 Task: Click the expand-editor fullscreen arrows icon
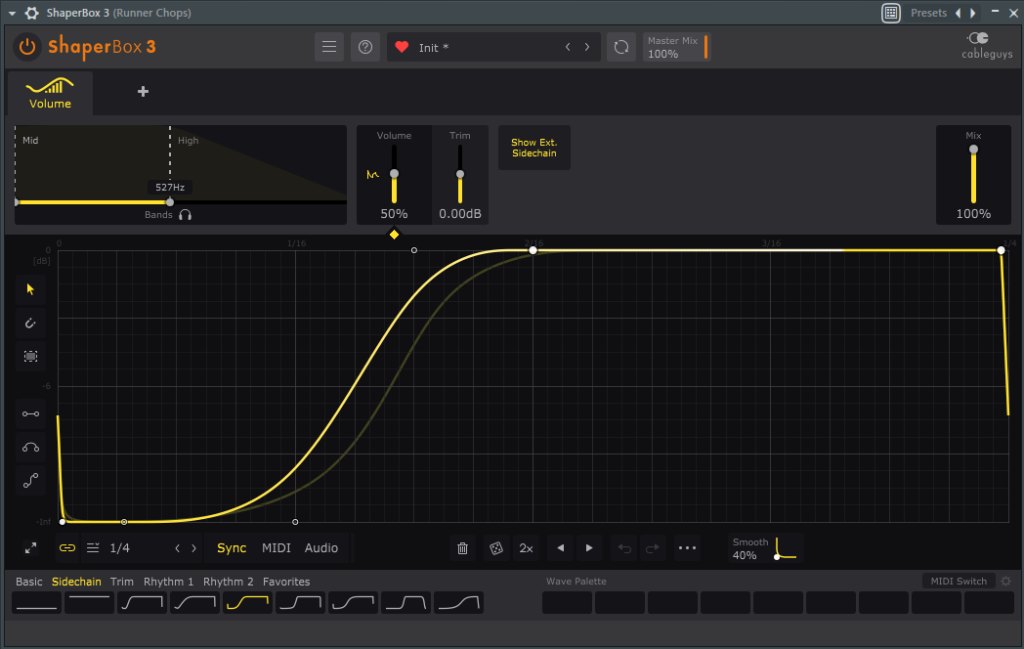(31, 548)
